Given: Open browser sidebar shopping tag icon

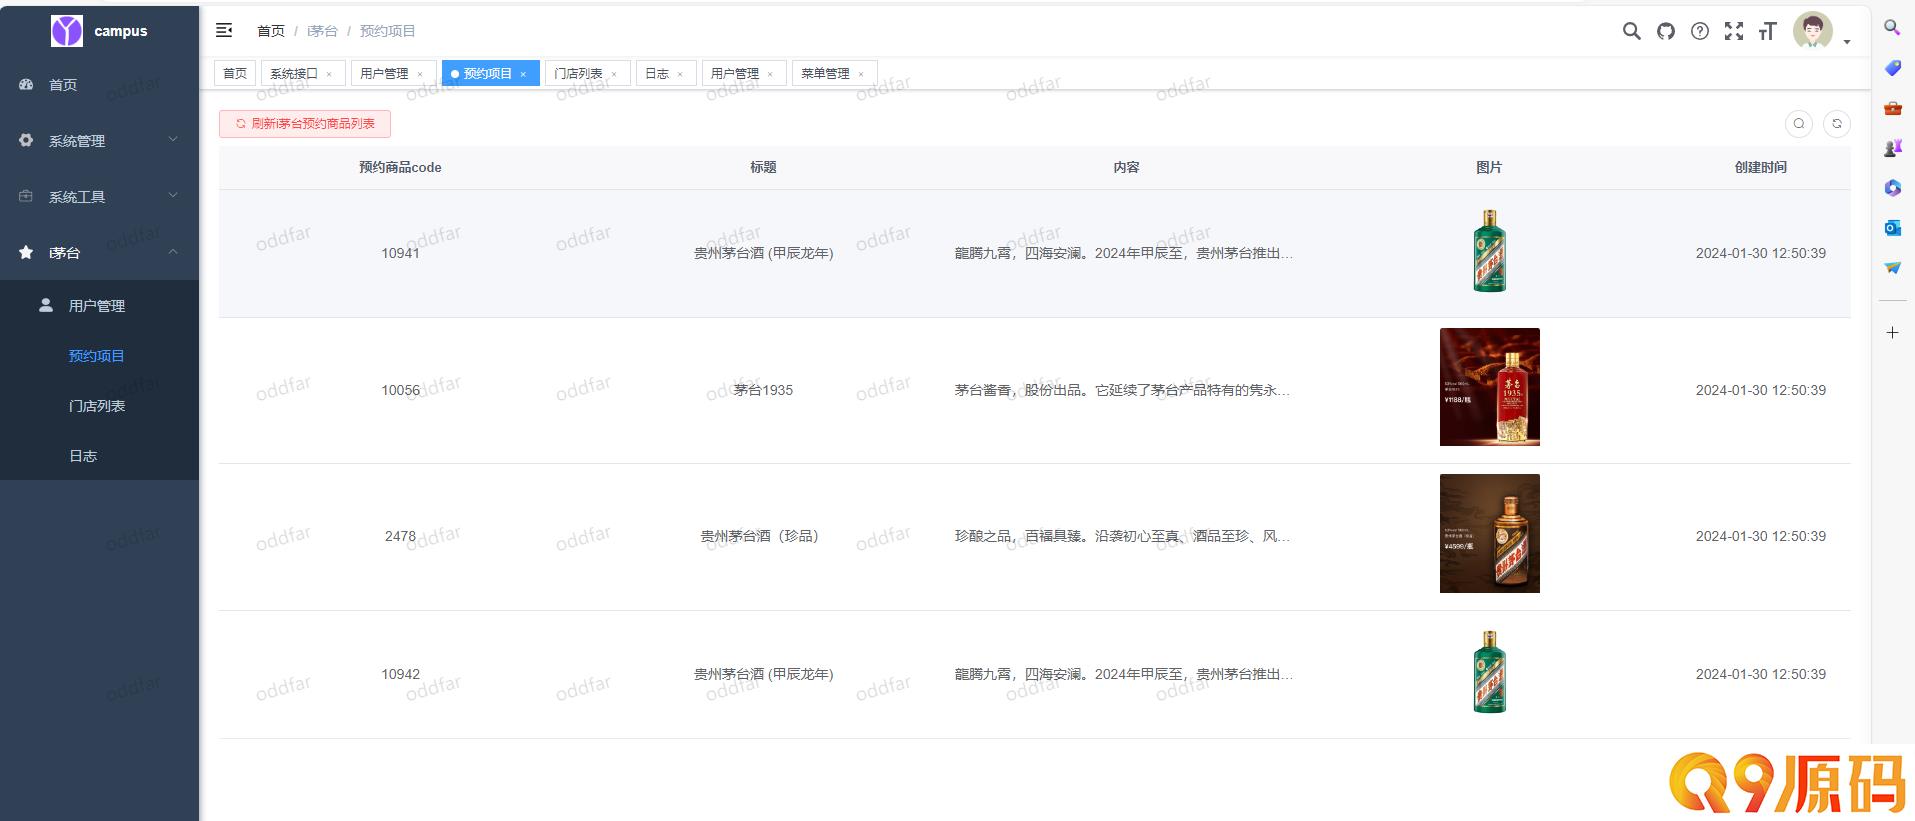Looking at the screenshot, I should coord(1892,68).
